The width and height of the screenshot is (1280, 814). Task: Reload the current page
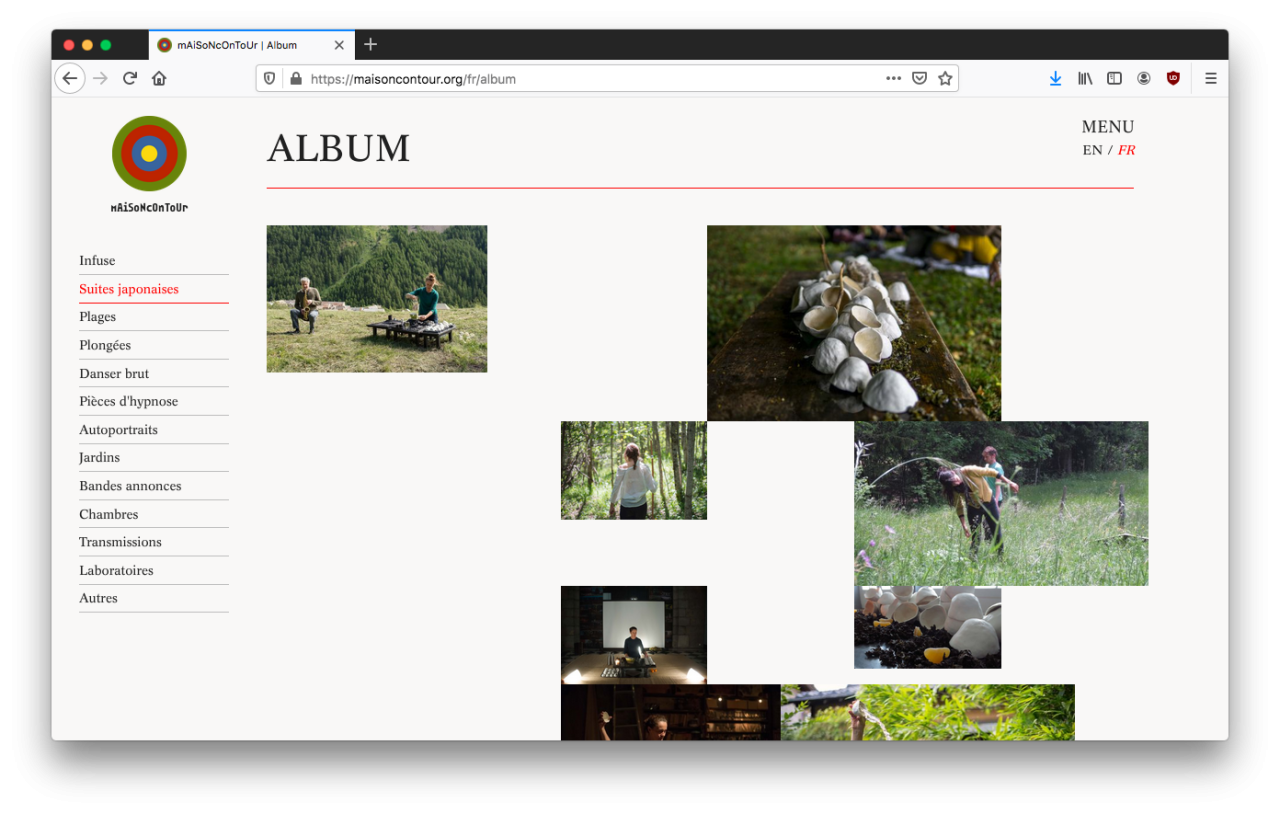coord(129,78)
